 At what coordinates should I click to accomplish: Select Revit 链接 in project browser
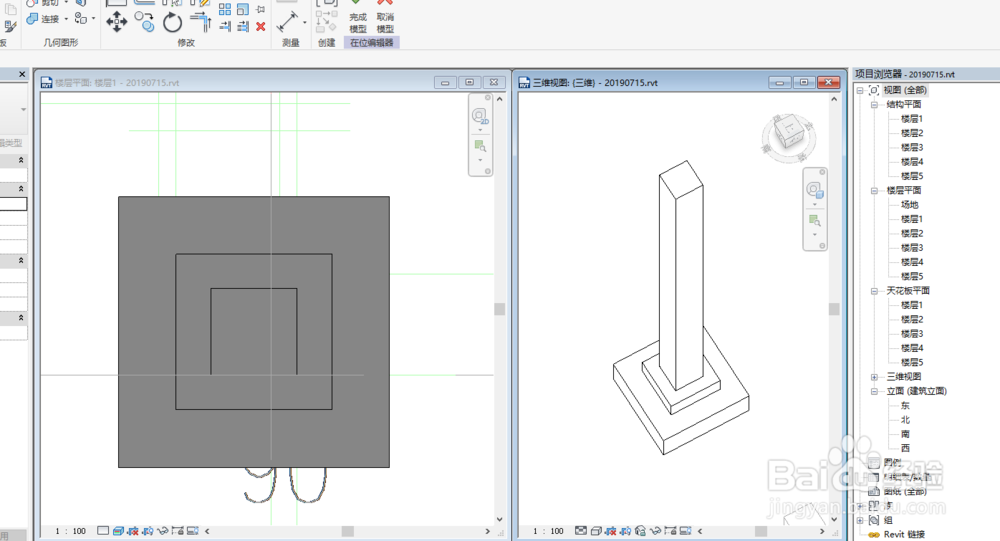(904, 535)
